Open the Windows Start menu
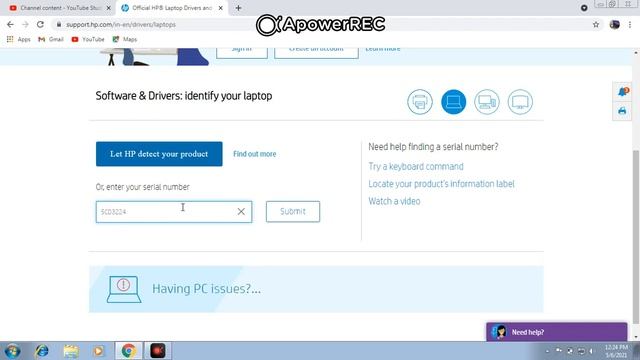640x360 pixels. pyautogui.click(x=13, y=351)
